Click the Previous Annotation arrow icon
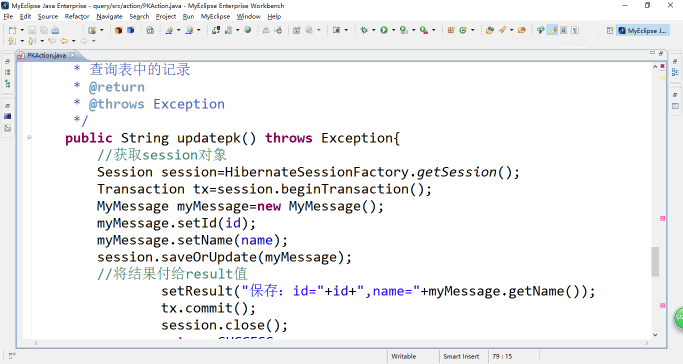This screenshot has height=364, width=683. click(x=32, y=41)
